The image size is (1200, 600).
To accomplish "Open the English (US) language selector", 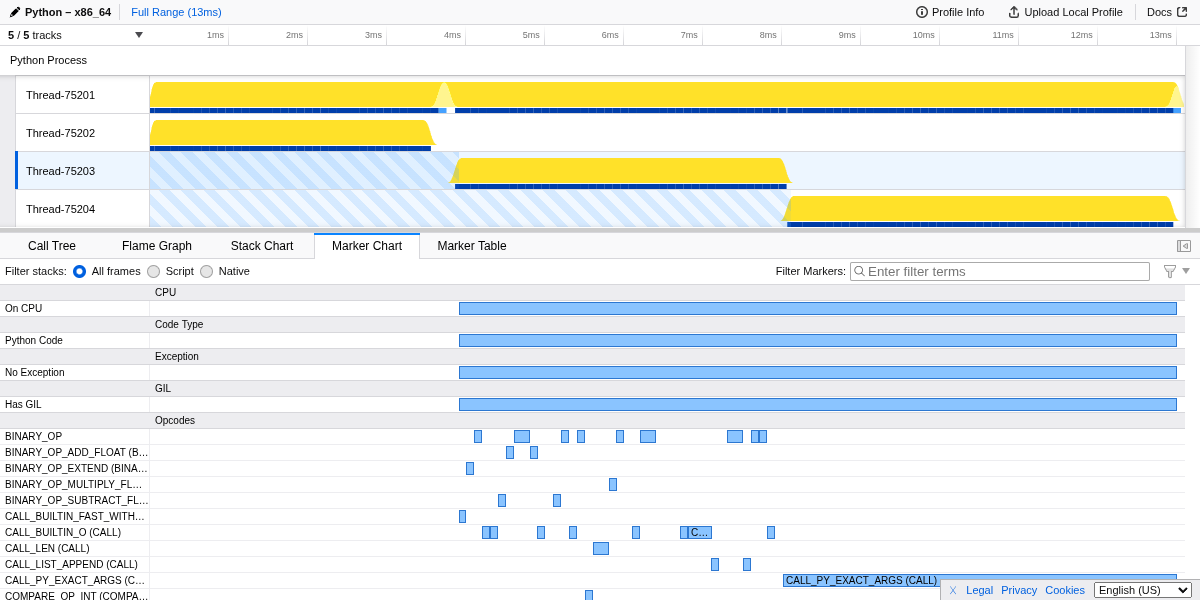I will (1142, 590).
